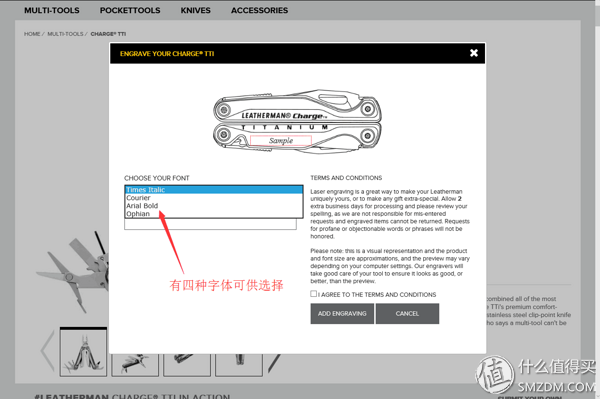Click the Sample engraving text box on tool
The image size is (600, 399).
pos(281,141)
